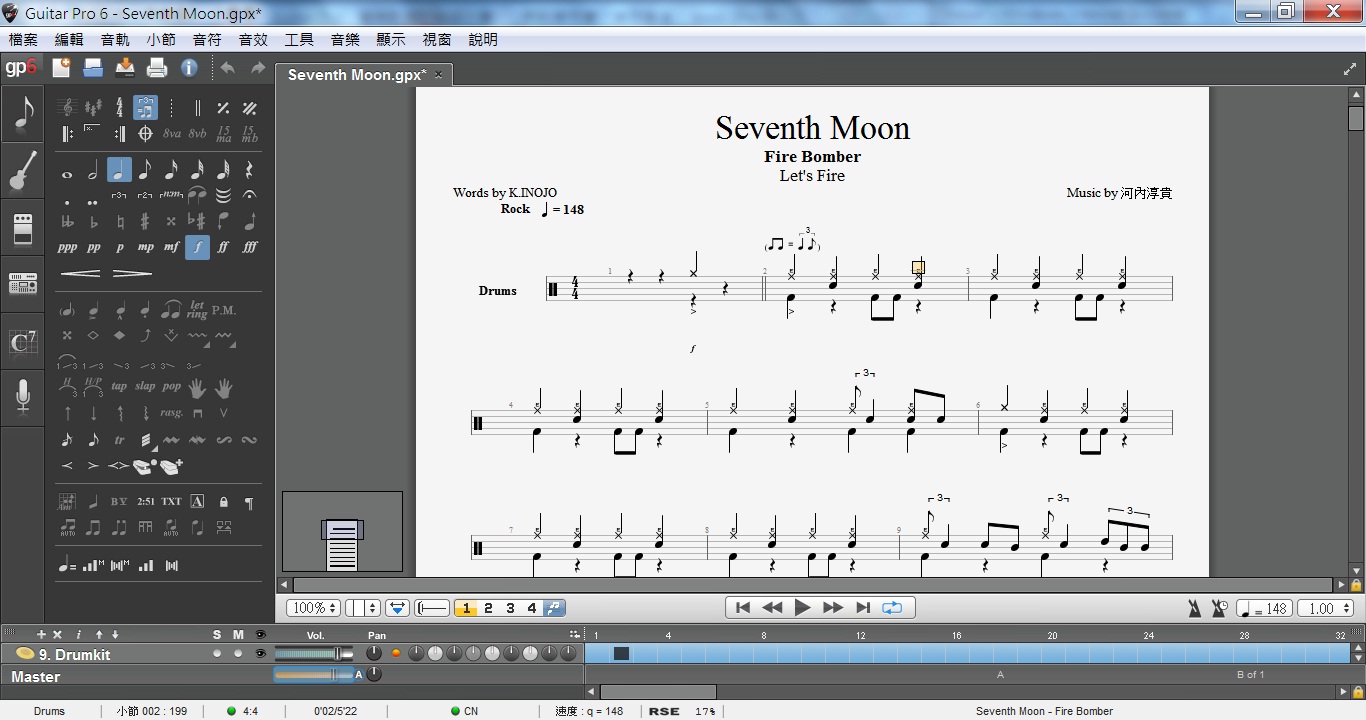Open the 工具 menu
Image resolution: width=1366 pixels, height=720 pixels.
click(x=299, y=40)
